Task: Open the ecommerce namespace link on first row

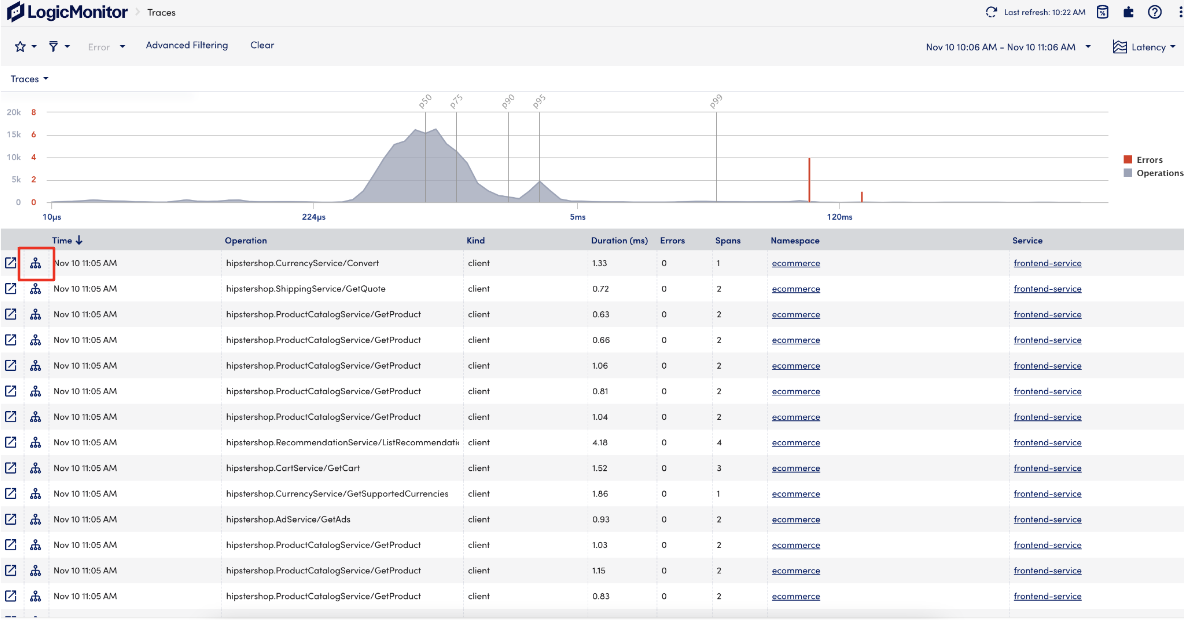Action: (795, 263)
